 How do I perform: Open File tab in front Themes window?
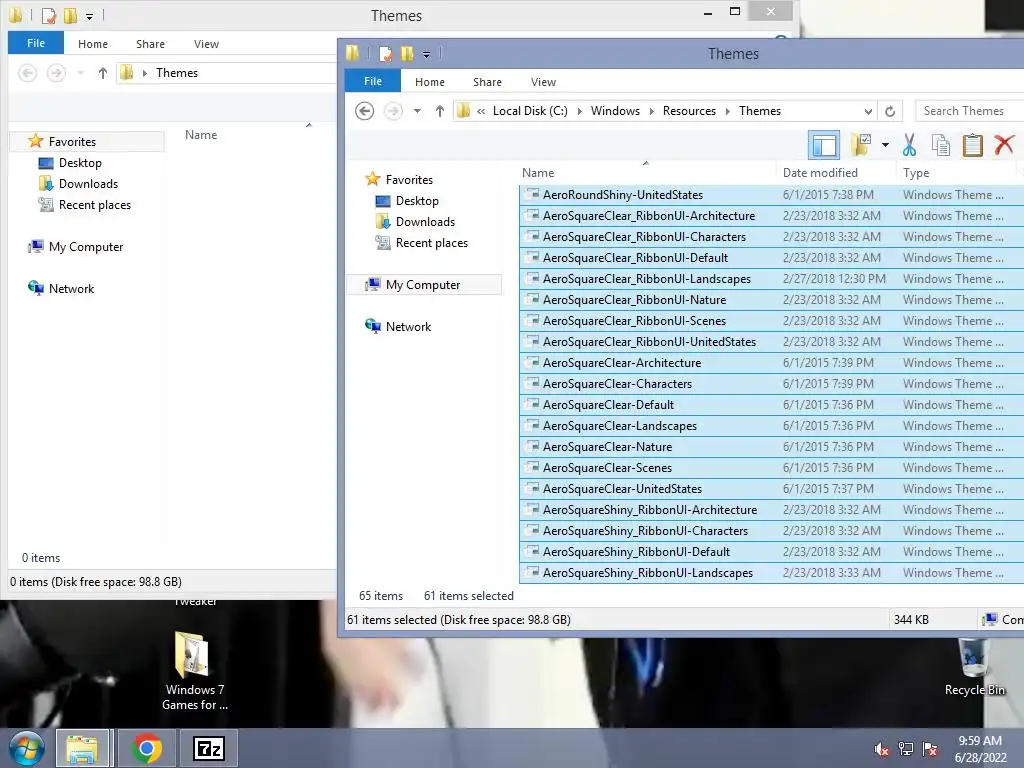point(373,82)
